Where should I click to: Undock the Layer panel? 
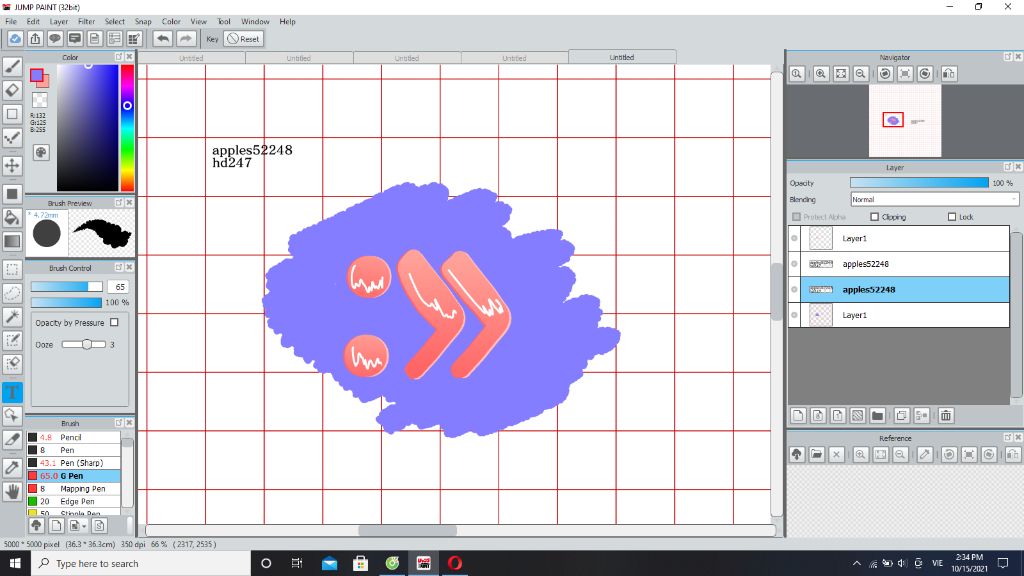(1008, 167)
